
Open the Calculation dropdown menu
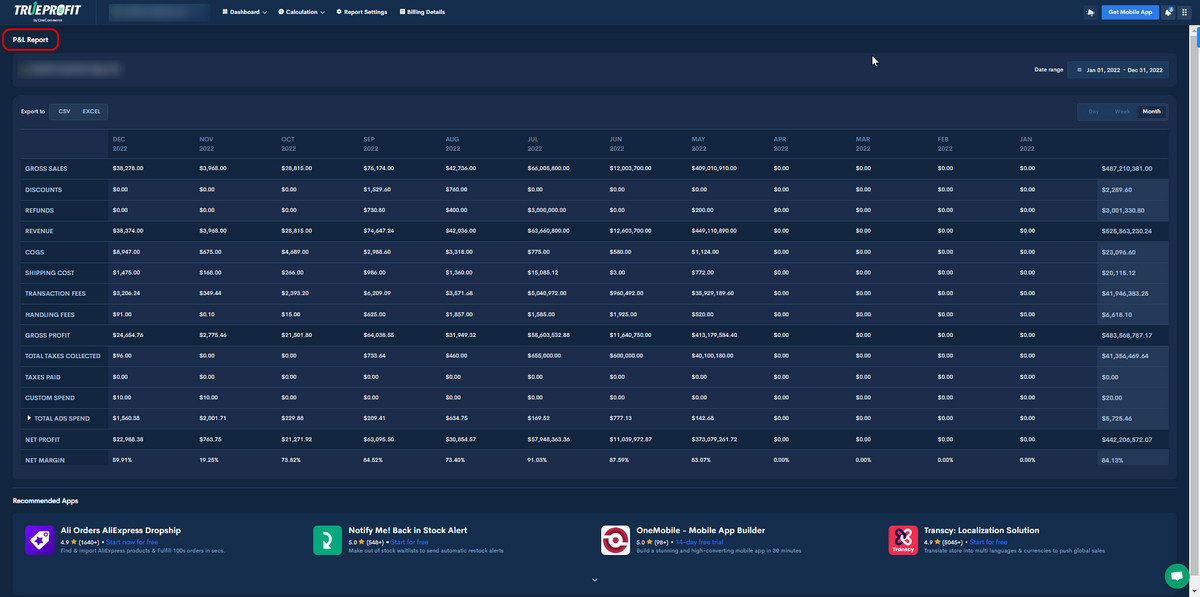point(303,12)
